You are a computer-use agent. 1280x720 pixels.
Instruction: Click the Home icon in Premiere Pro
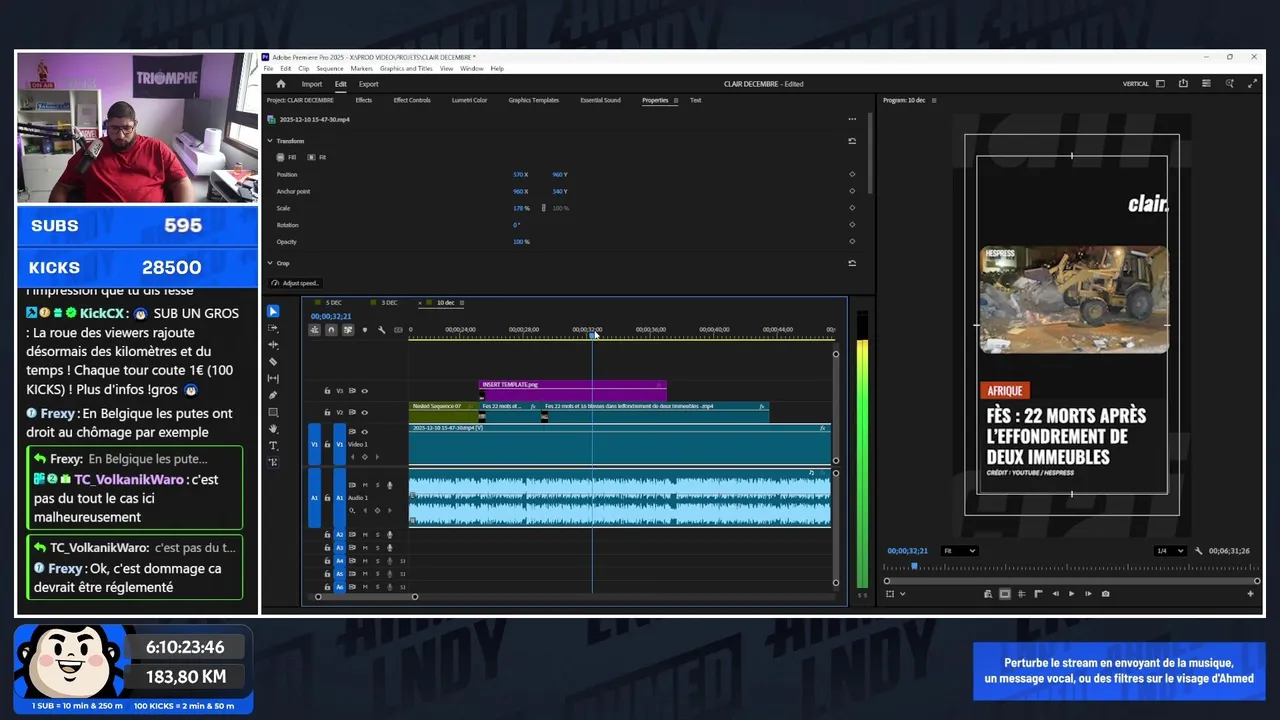point(281,84)
